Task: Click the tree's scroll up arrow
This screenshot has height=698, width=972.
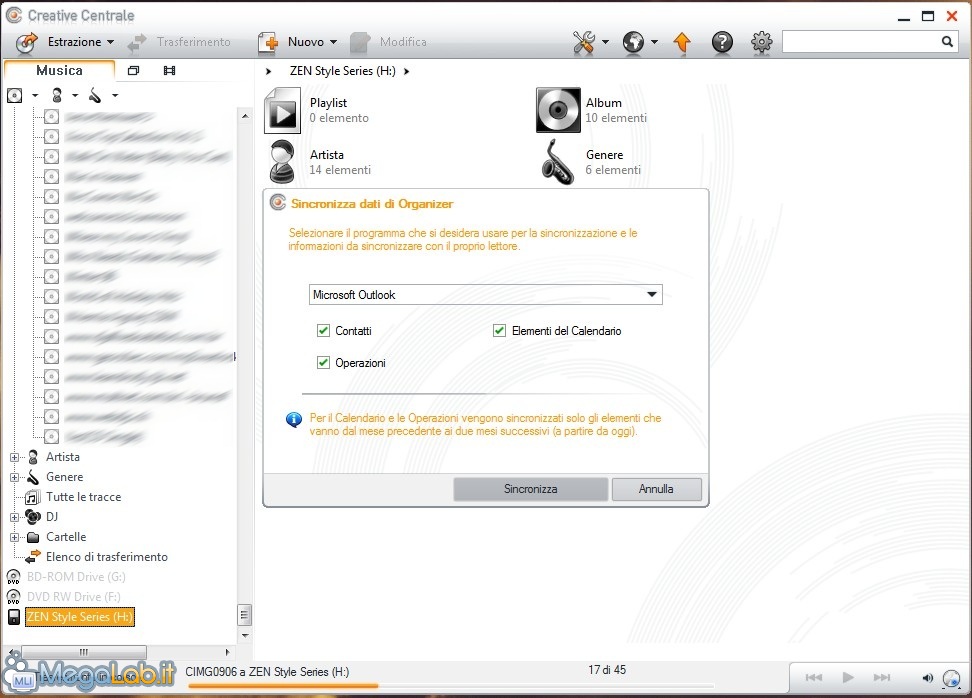Action: pos(245,116)
